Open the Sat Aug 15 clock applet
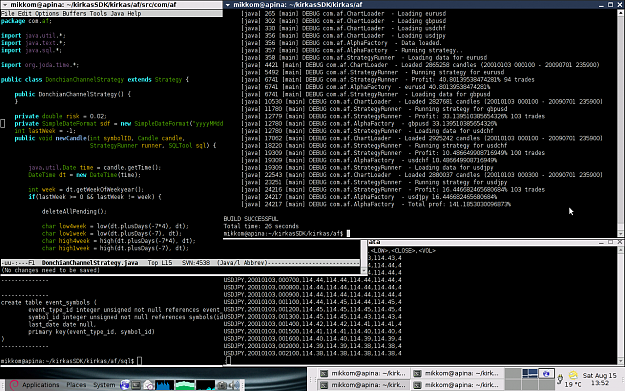 point(599,379)
